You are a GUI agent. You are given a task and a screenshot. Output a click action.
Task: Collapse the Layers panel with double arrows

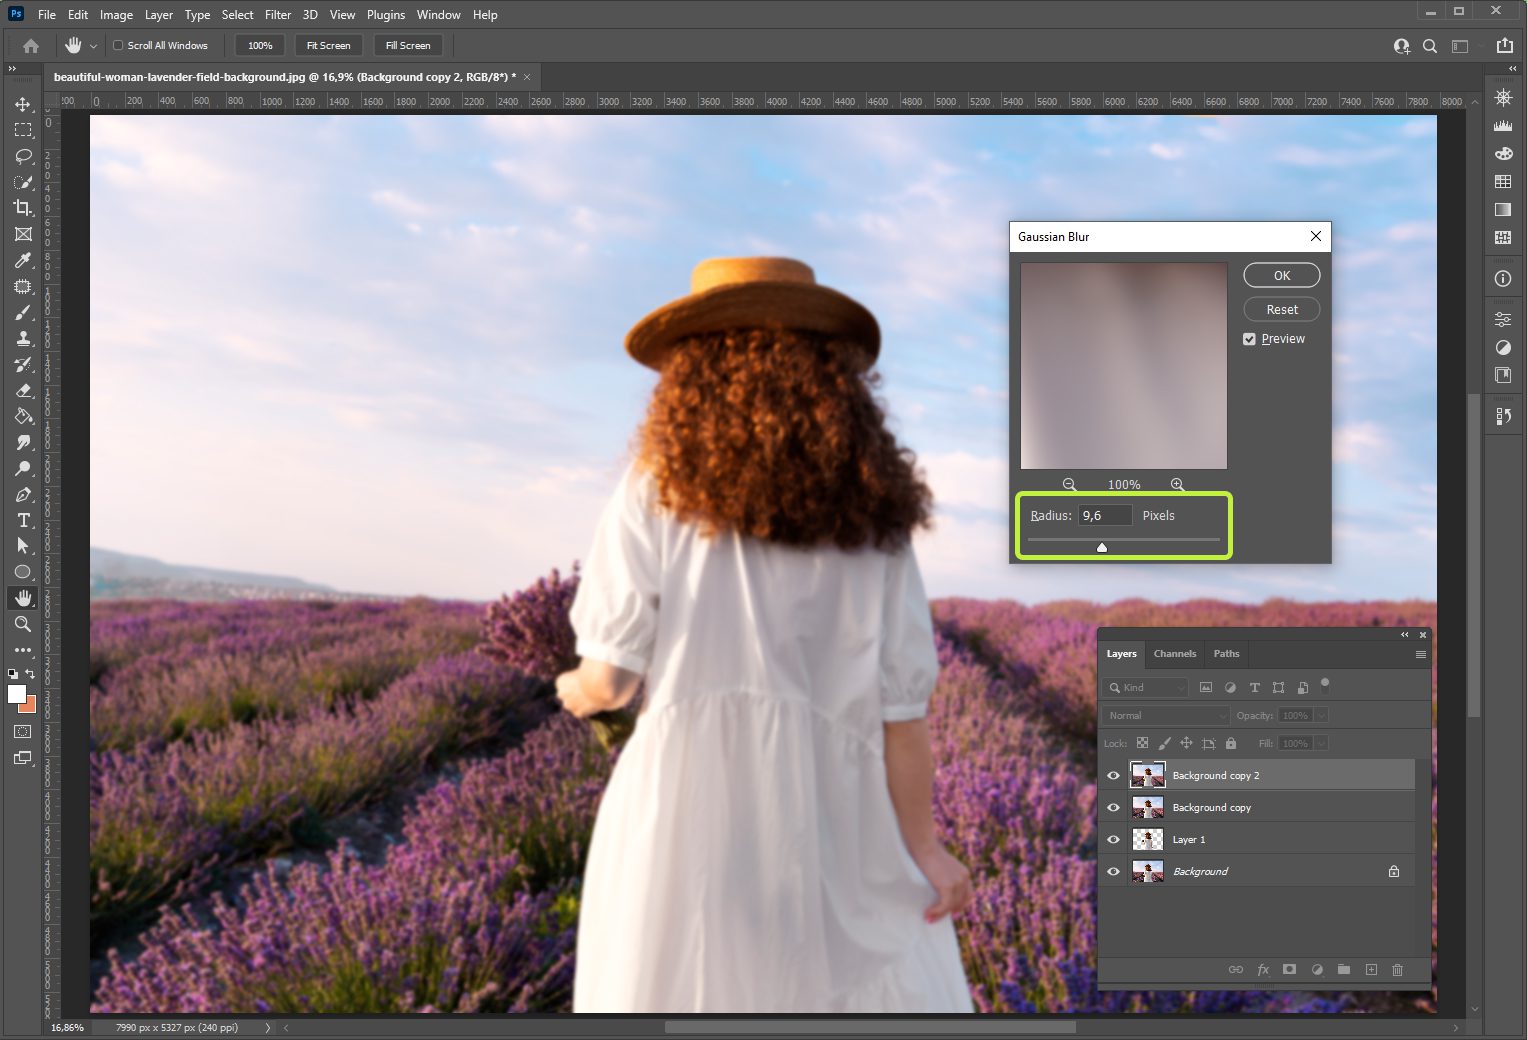[1404, 635]
